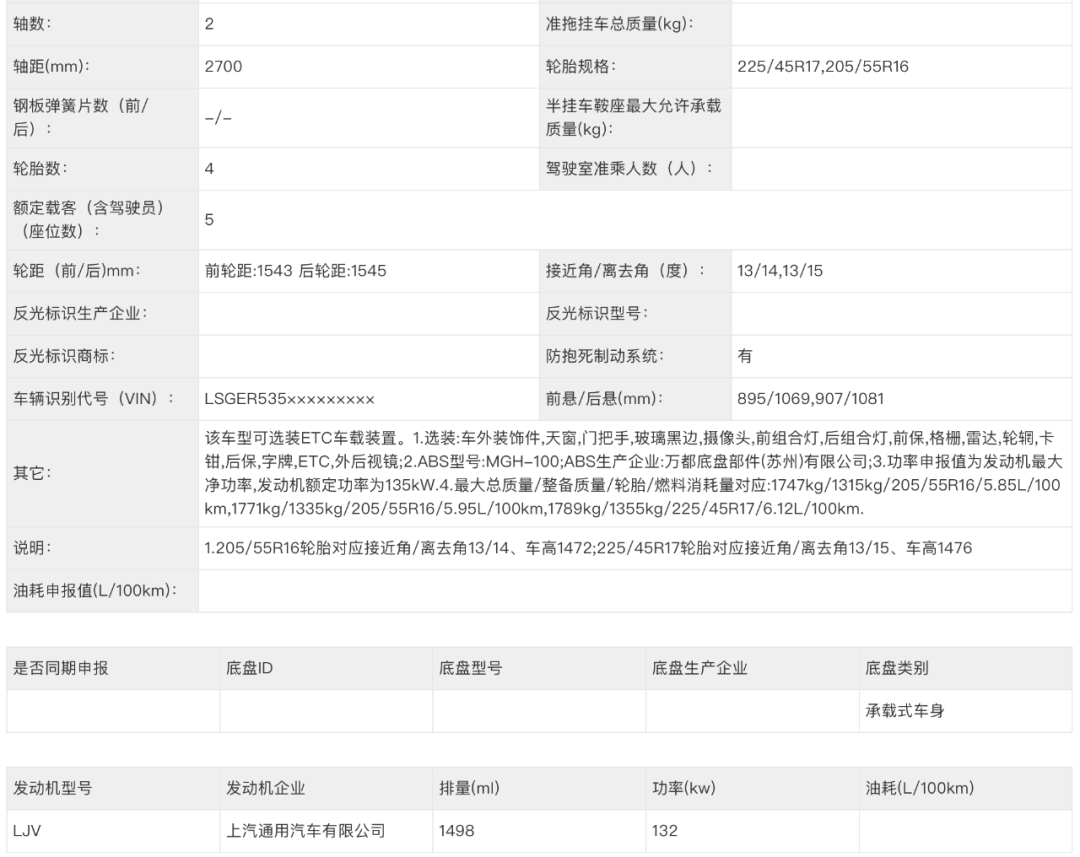The width and height of the screenshot is (1080, 857).
Task: Click tire count value 4
Action: click(x=209, y=169)
